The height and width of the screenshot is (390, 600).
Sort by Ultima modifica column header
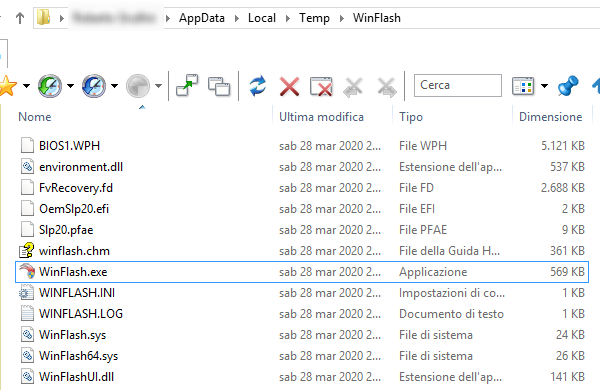tap(321, 117)
